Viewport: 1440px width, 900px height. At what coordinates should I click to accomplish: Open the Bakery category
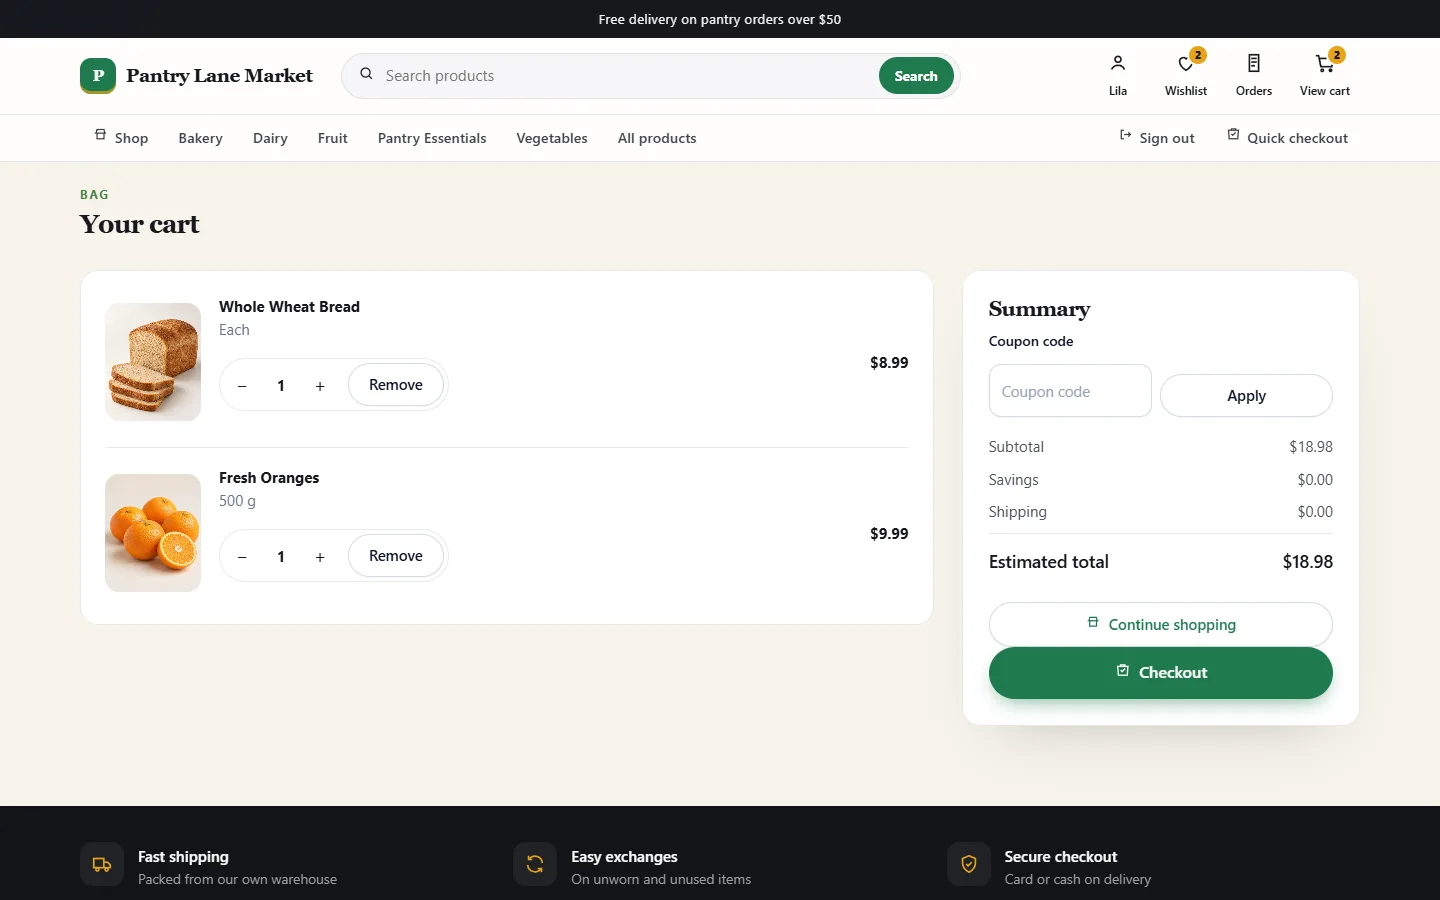pos(200,138)
